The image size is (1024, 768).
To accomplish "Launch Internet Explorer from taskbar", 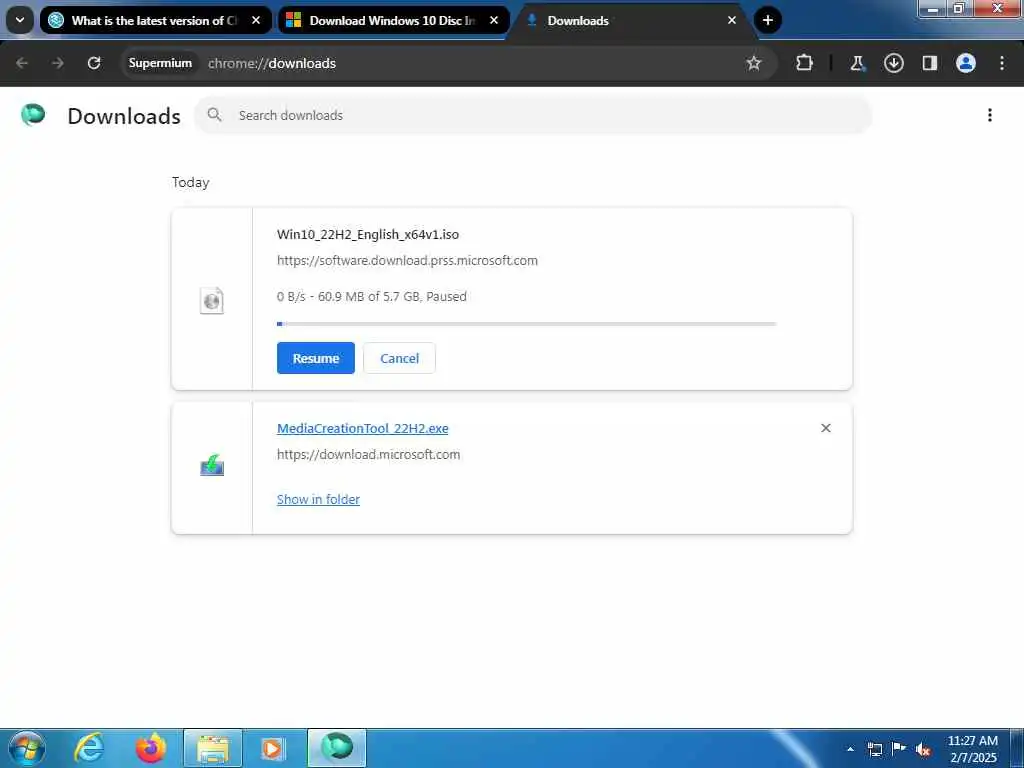I will pyautogui.click(x=89, y=748).
